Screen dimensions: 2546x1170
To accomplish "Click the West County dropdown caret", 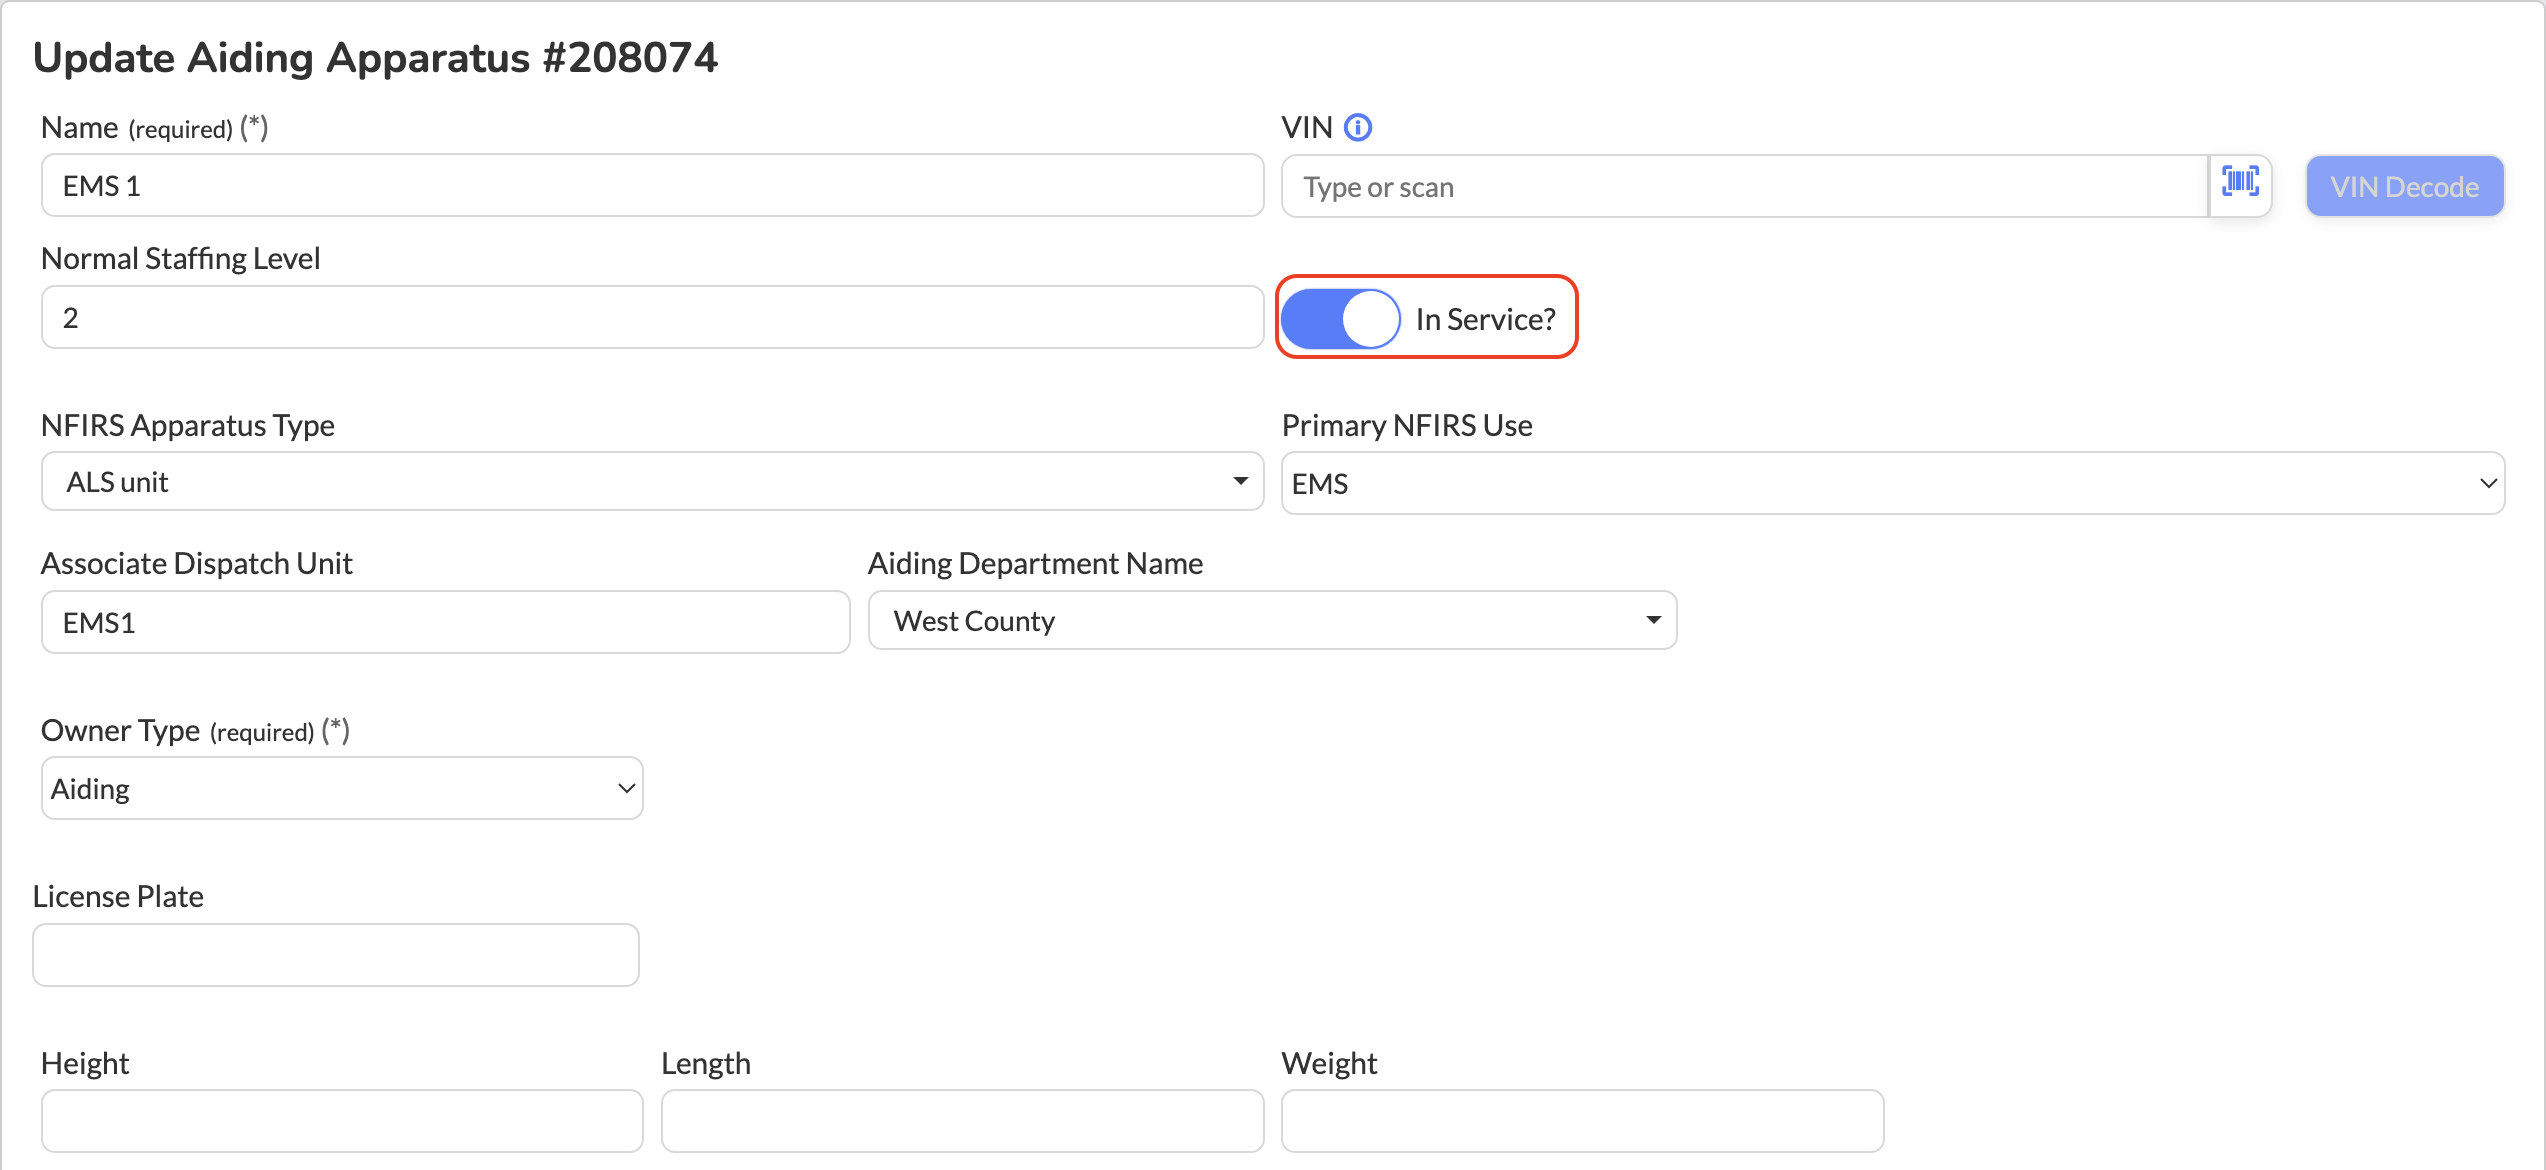I will [x=1653, y=621].
